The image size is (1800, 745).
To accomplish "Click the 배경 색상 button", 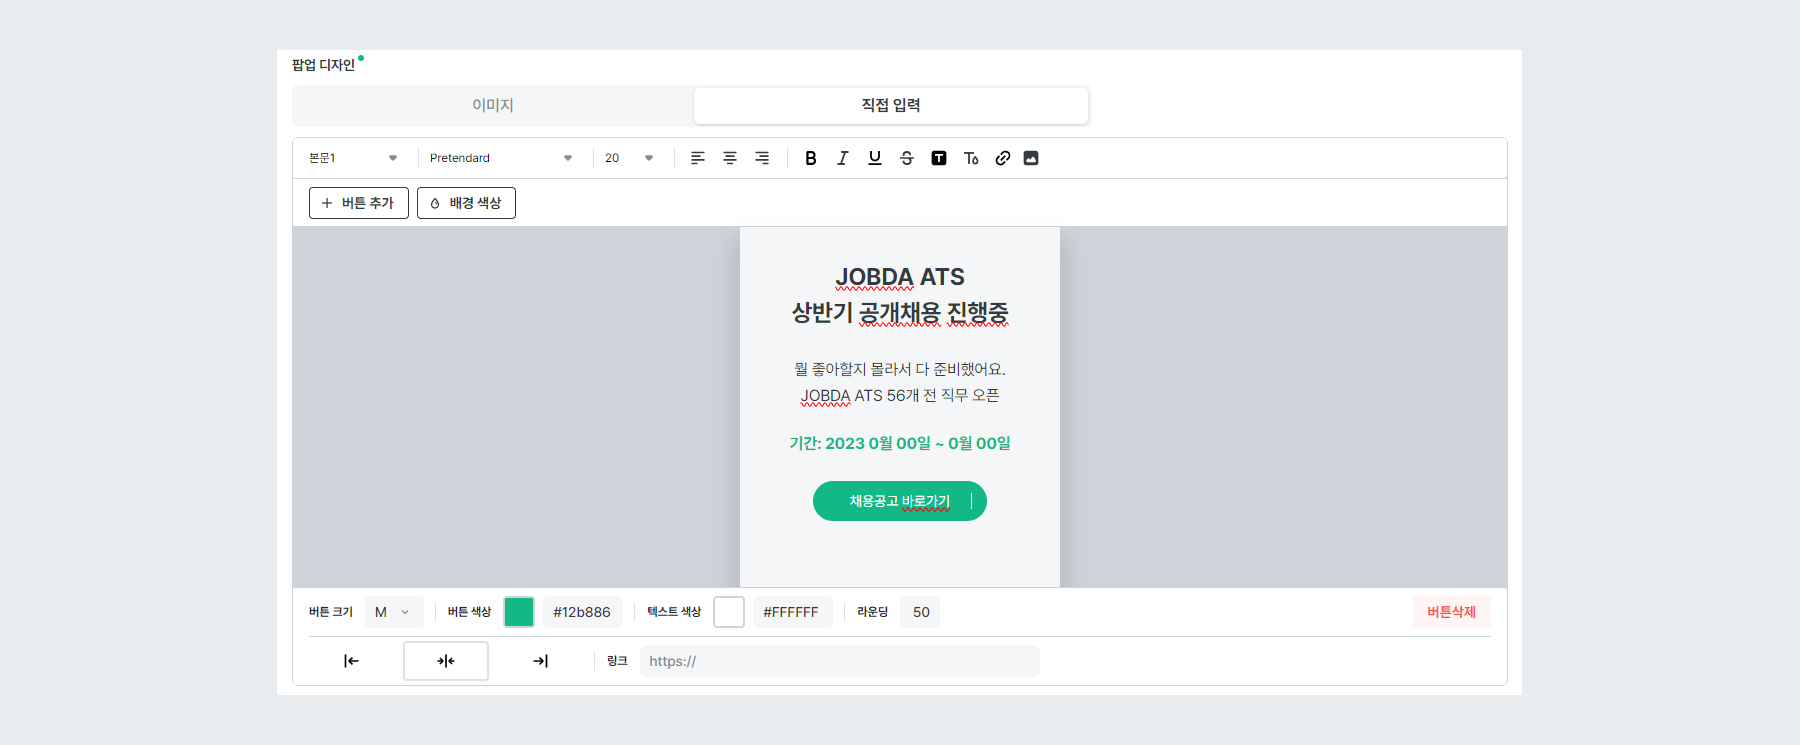I will click(x=466, y=203).
